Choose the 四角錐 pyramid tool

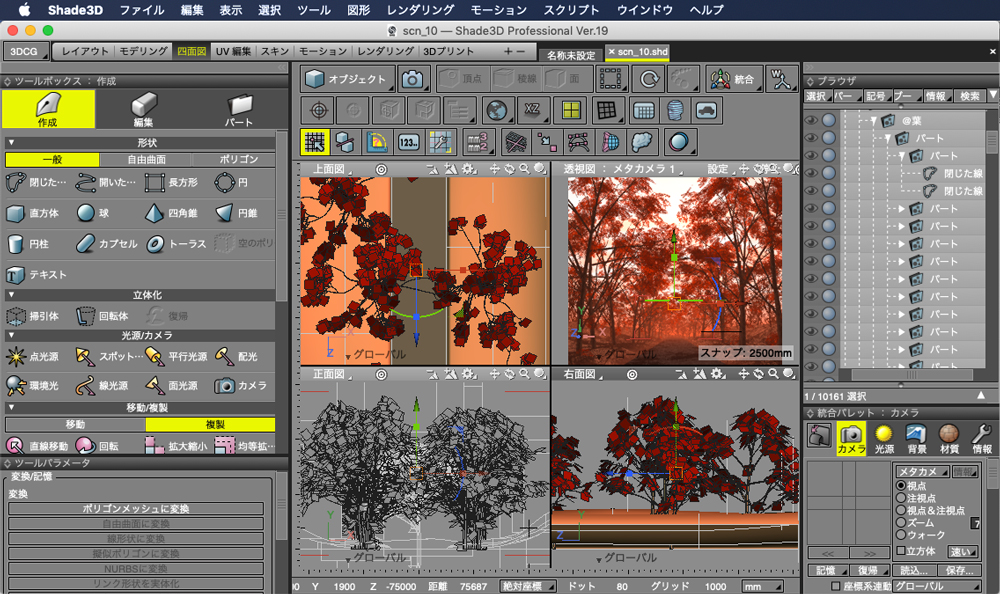coord(172,213)
